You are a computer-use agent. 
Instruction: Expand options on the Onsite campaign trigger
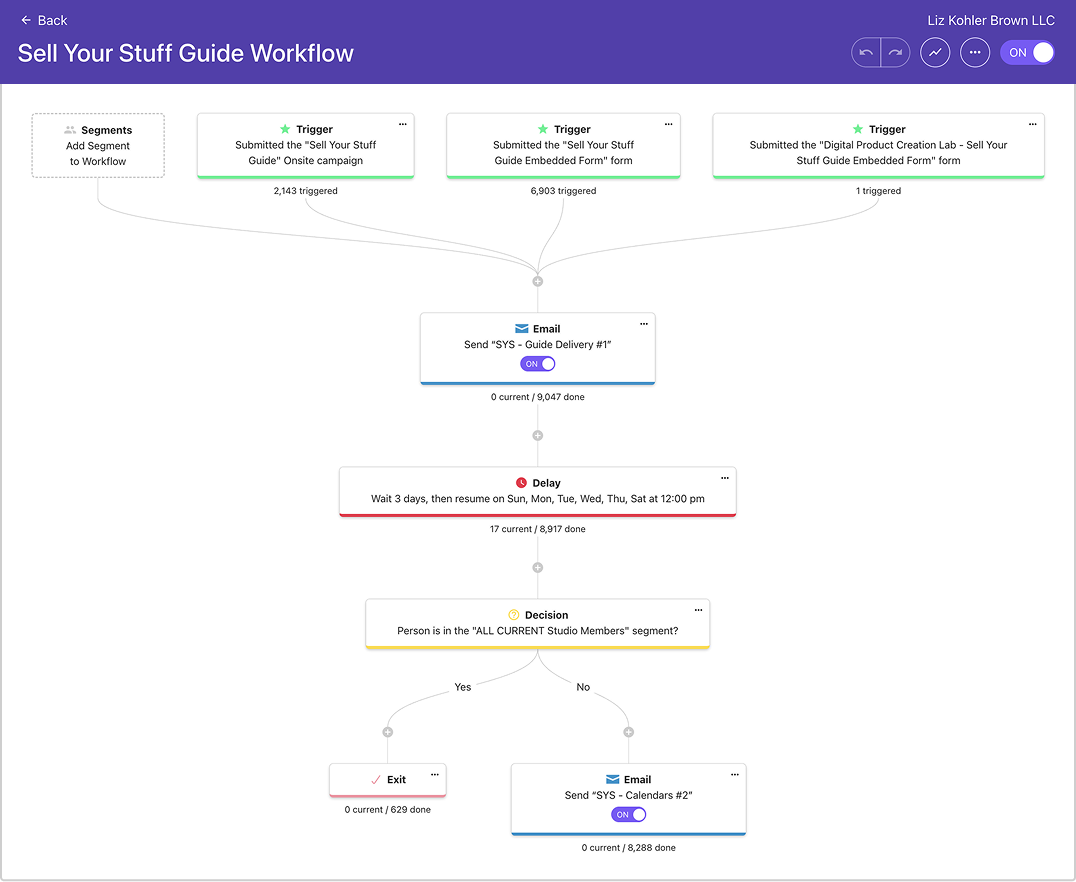pyautogui.click(x=403, y=124)
